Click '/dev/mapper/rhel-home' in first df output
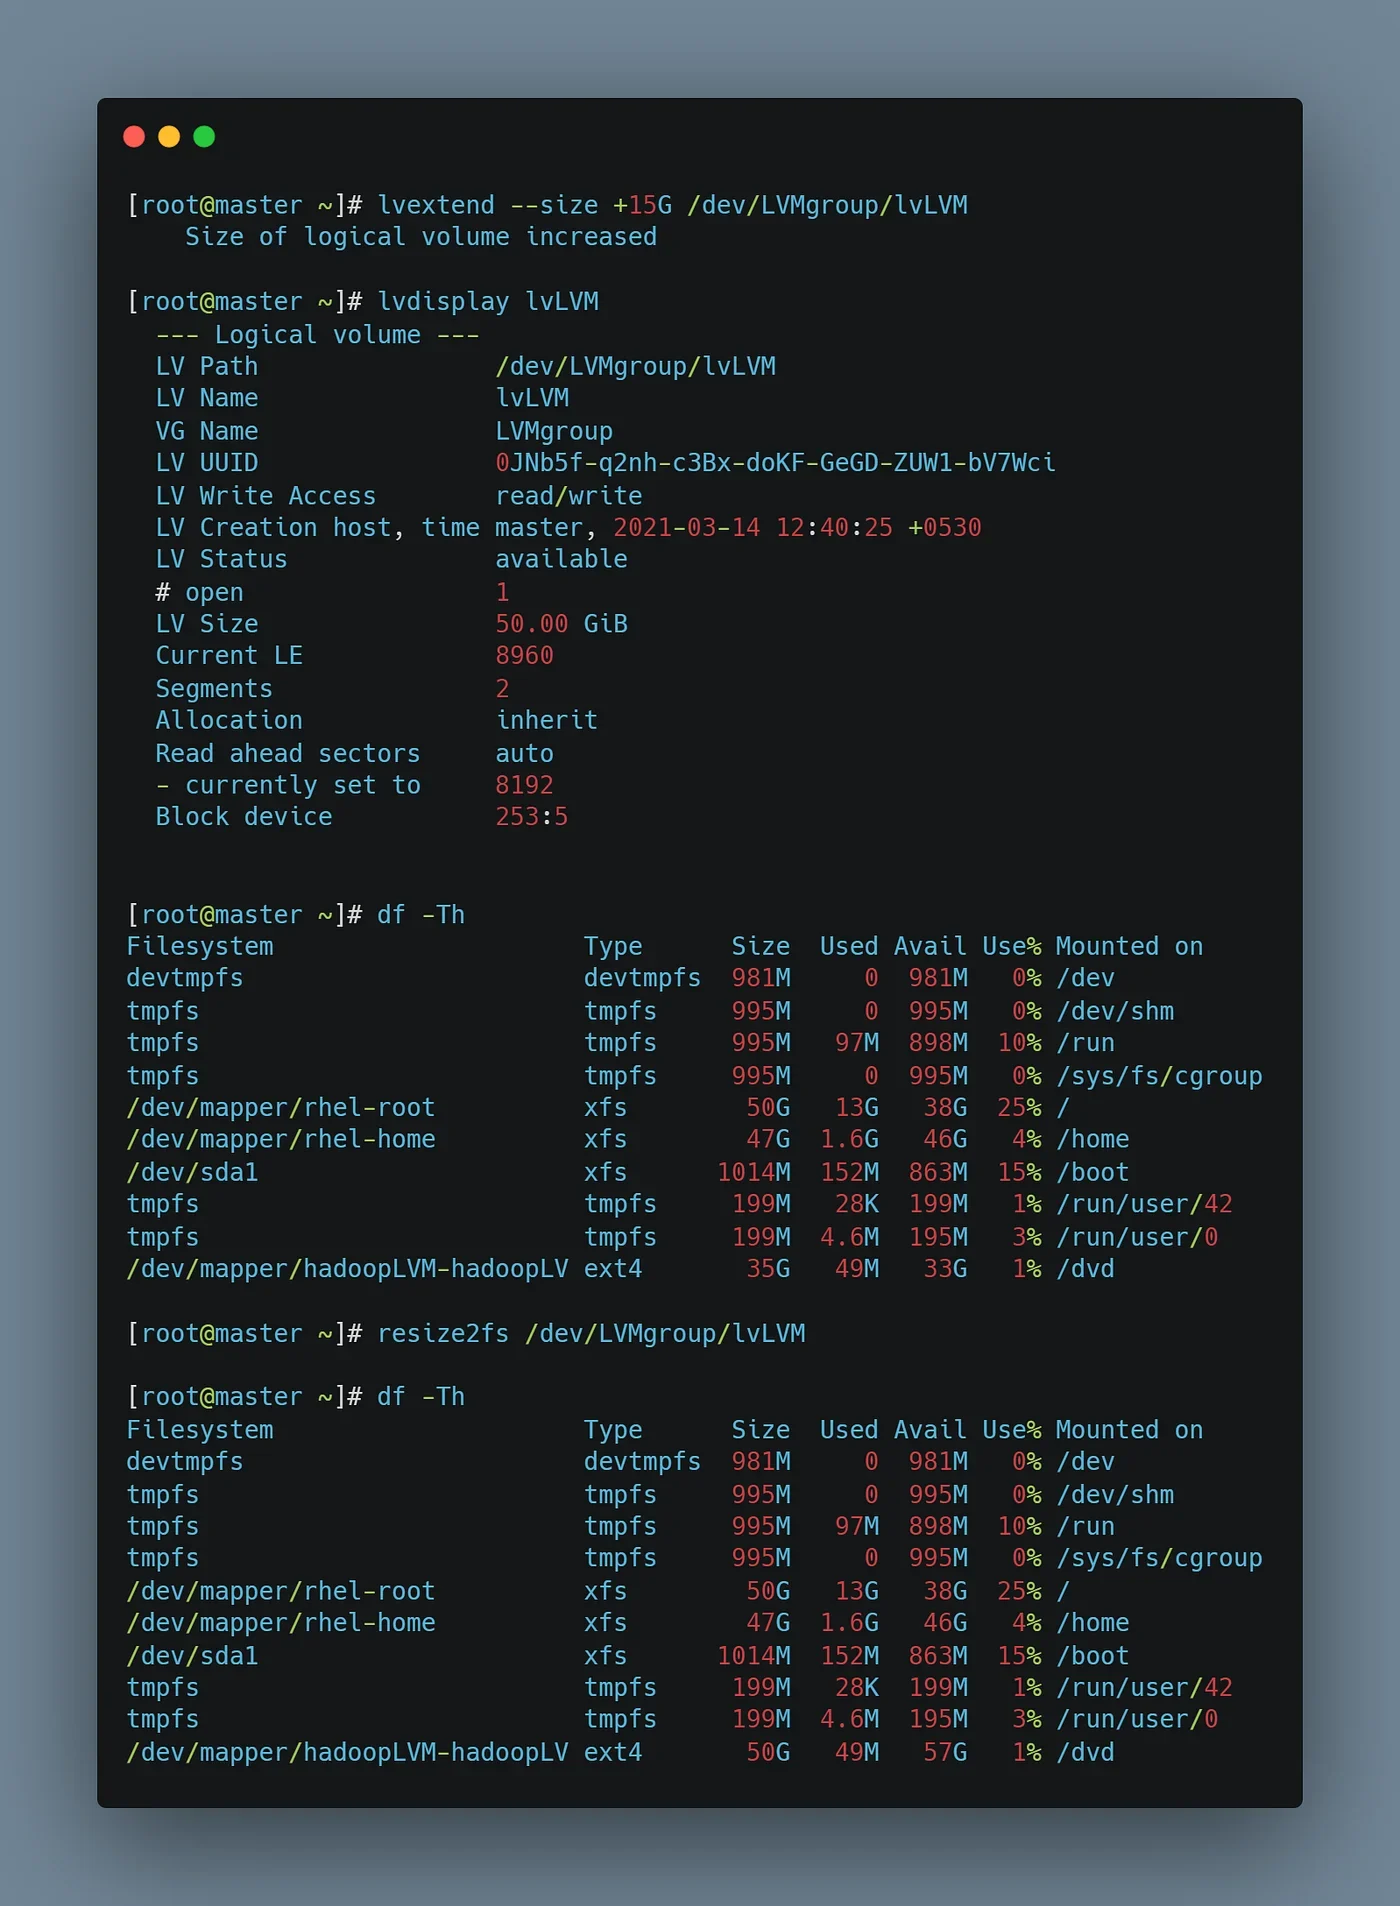 click(x=281, y=1140)
